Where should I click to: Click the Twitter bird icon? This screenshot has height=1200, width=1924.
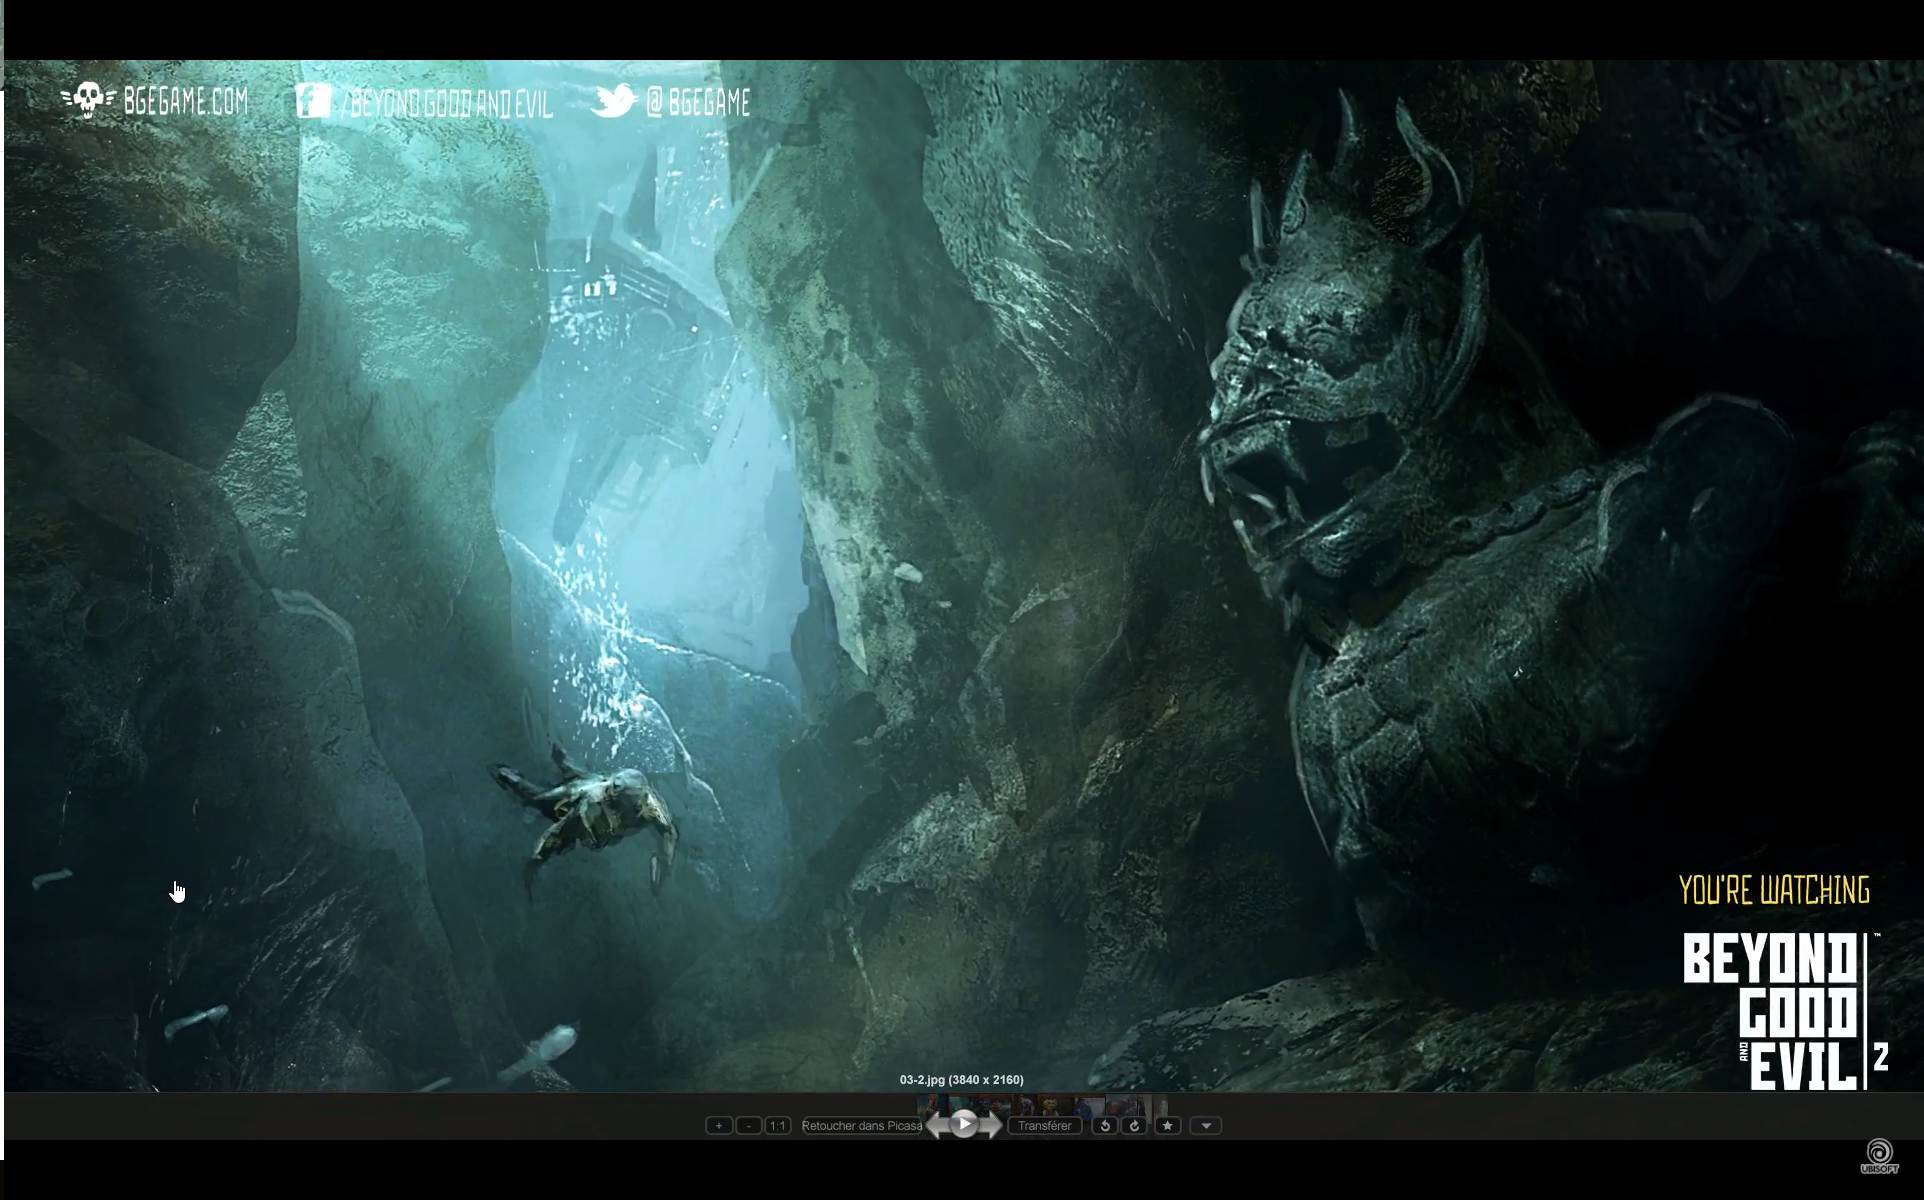coord(613,100)
